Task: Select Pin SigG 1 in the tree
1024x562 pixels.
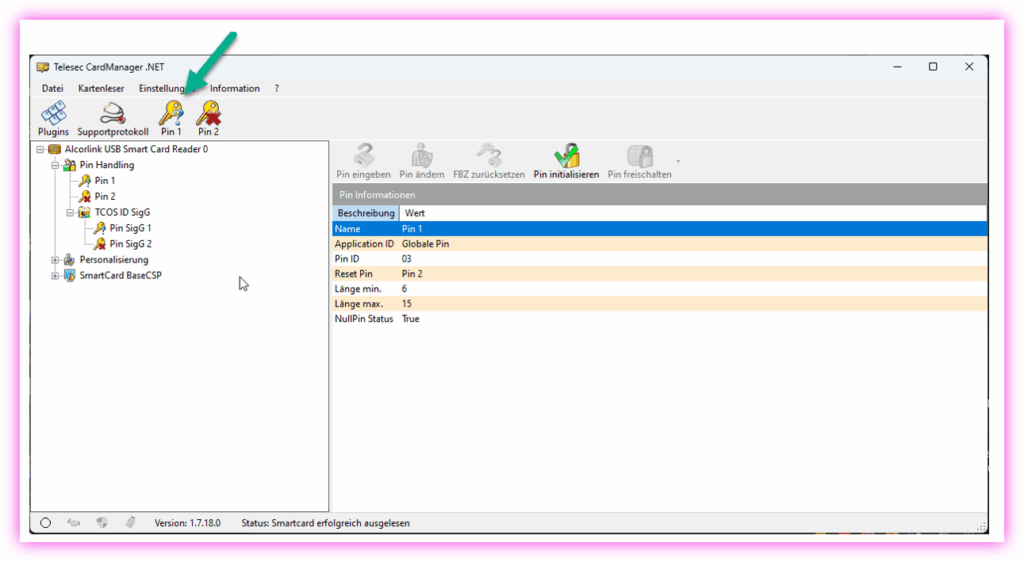Action: point(130,228)
